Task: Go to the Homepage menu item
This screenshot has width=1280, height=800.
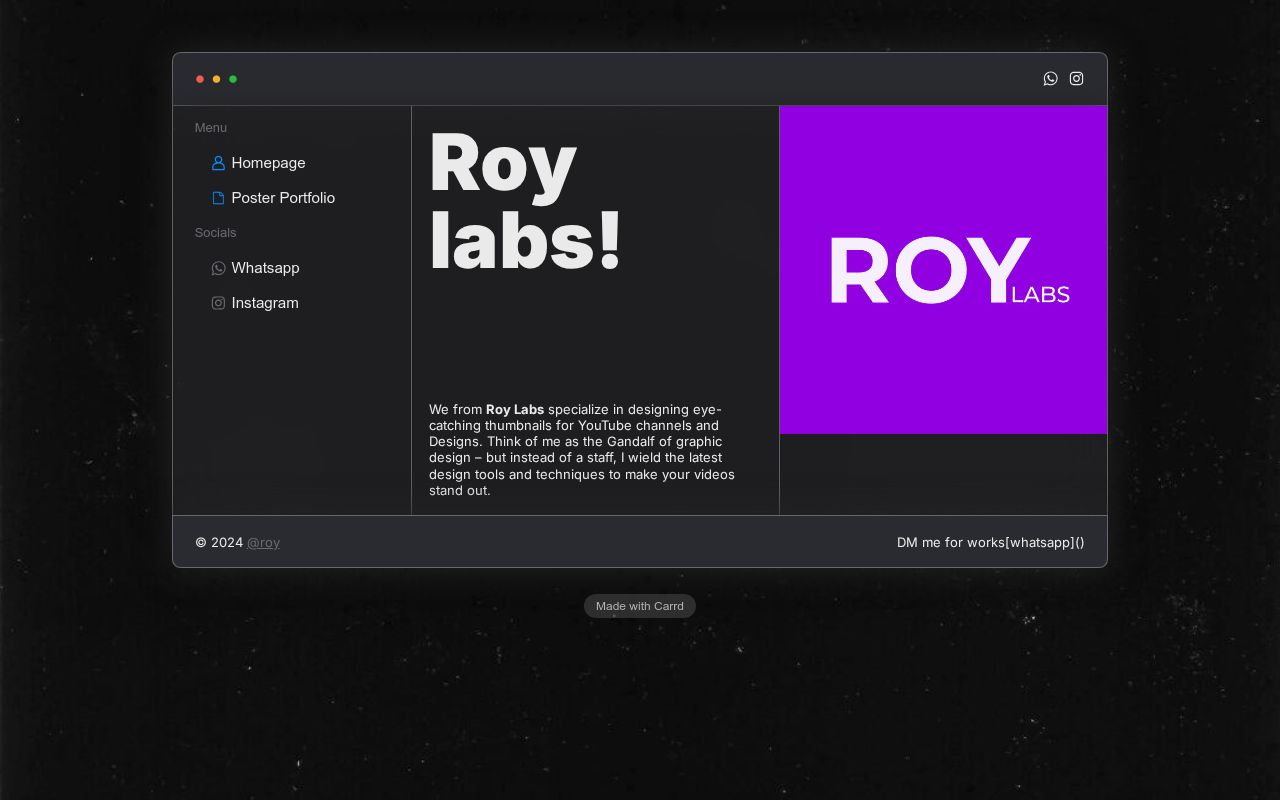Action: pyautogui.click(x=268, y=163)
